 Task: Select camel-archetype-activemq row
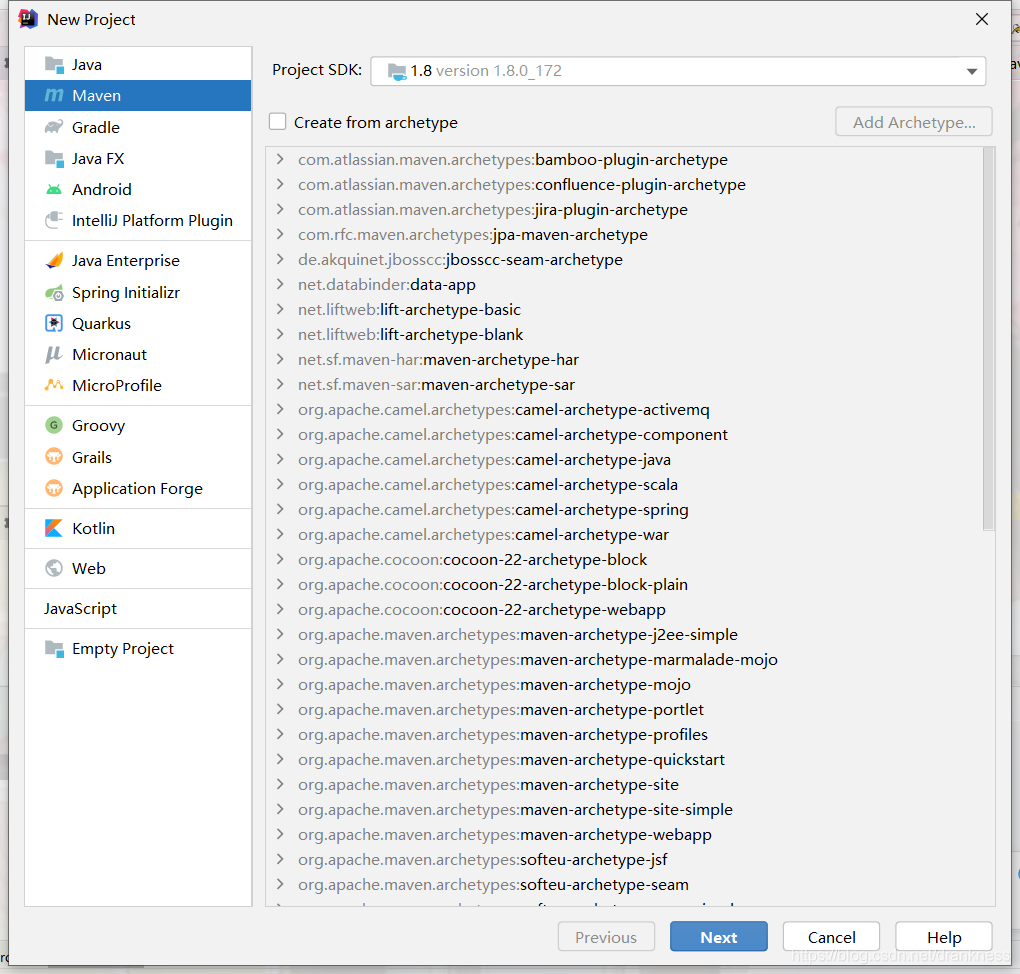point(624,409)
